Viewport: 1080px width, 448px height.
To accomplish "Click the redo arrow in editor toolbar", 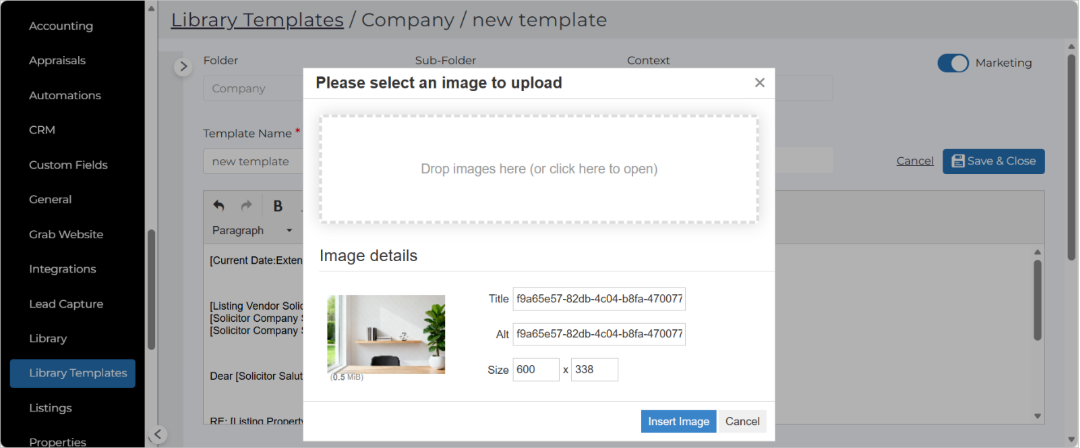I will [x=246, y=205].
